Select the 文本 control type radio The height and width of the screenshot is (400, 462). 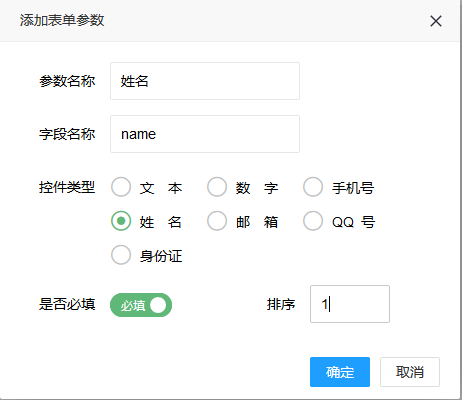coord(121,187)
